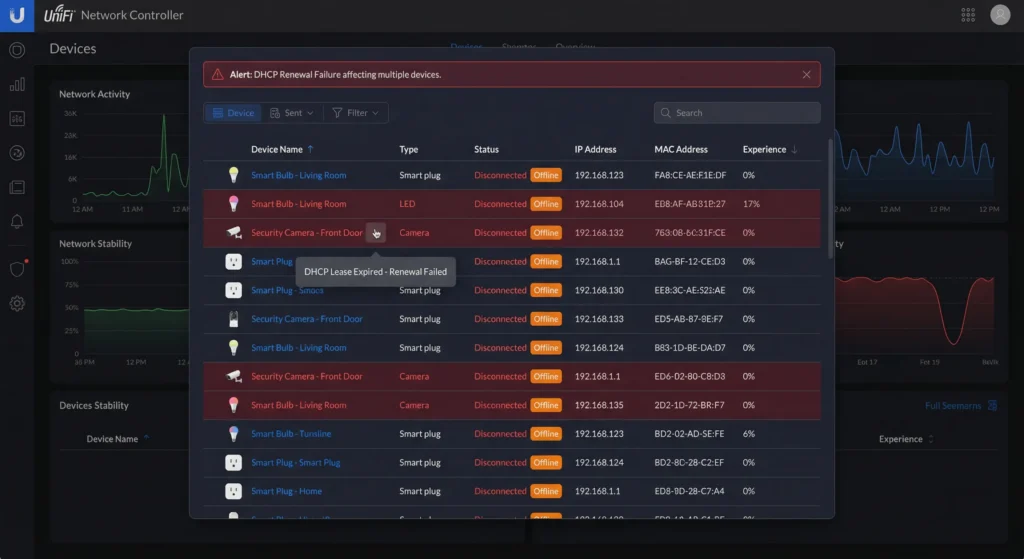Open the Filter dropdown
Screen dimensions: 1024x559
coord(356,113)
